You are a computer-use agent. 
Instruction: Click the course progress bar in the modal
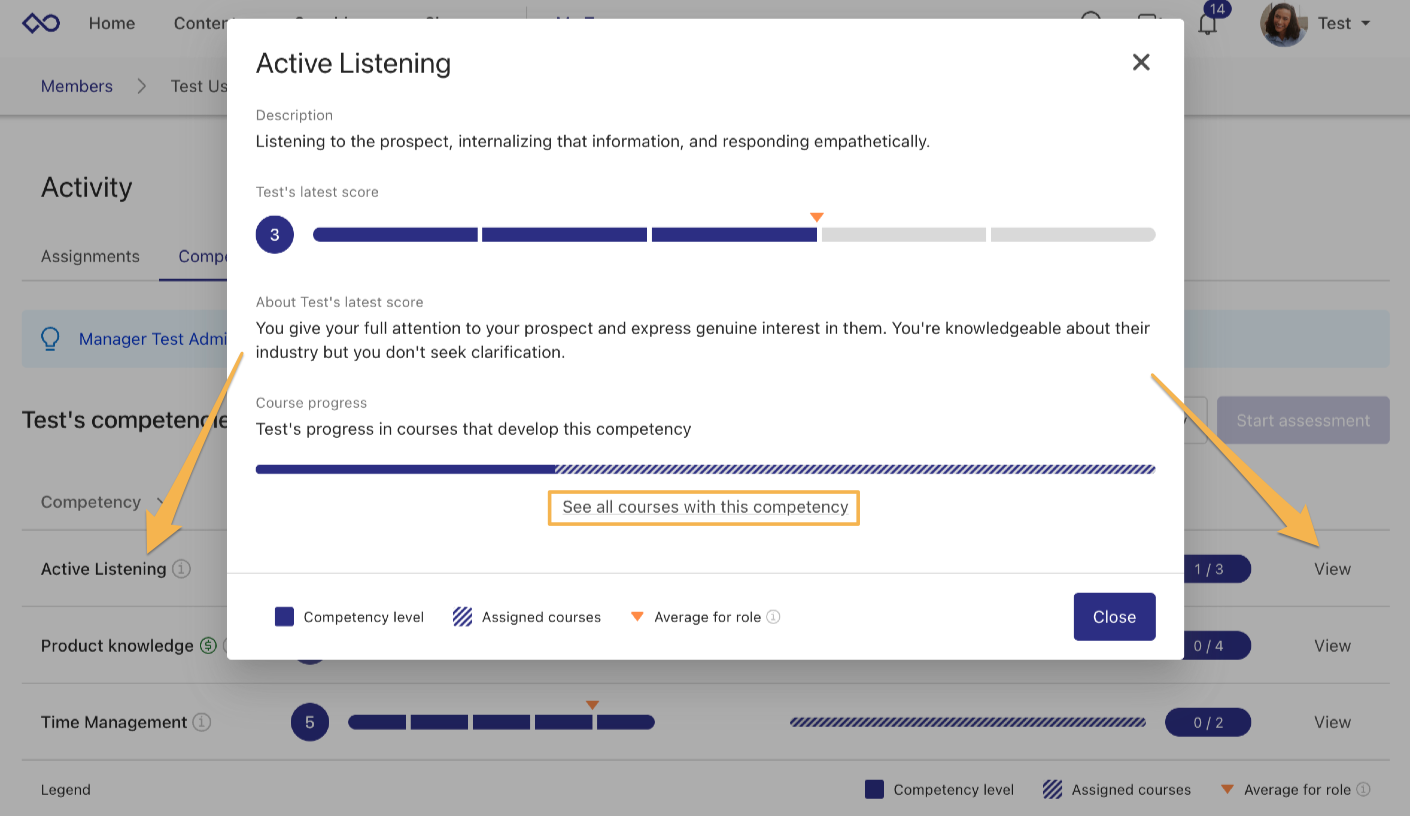pos(705,468)
